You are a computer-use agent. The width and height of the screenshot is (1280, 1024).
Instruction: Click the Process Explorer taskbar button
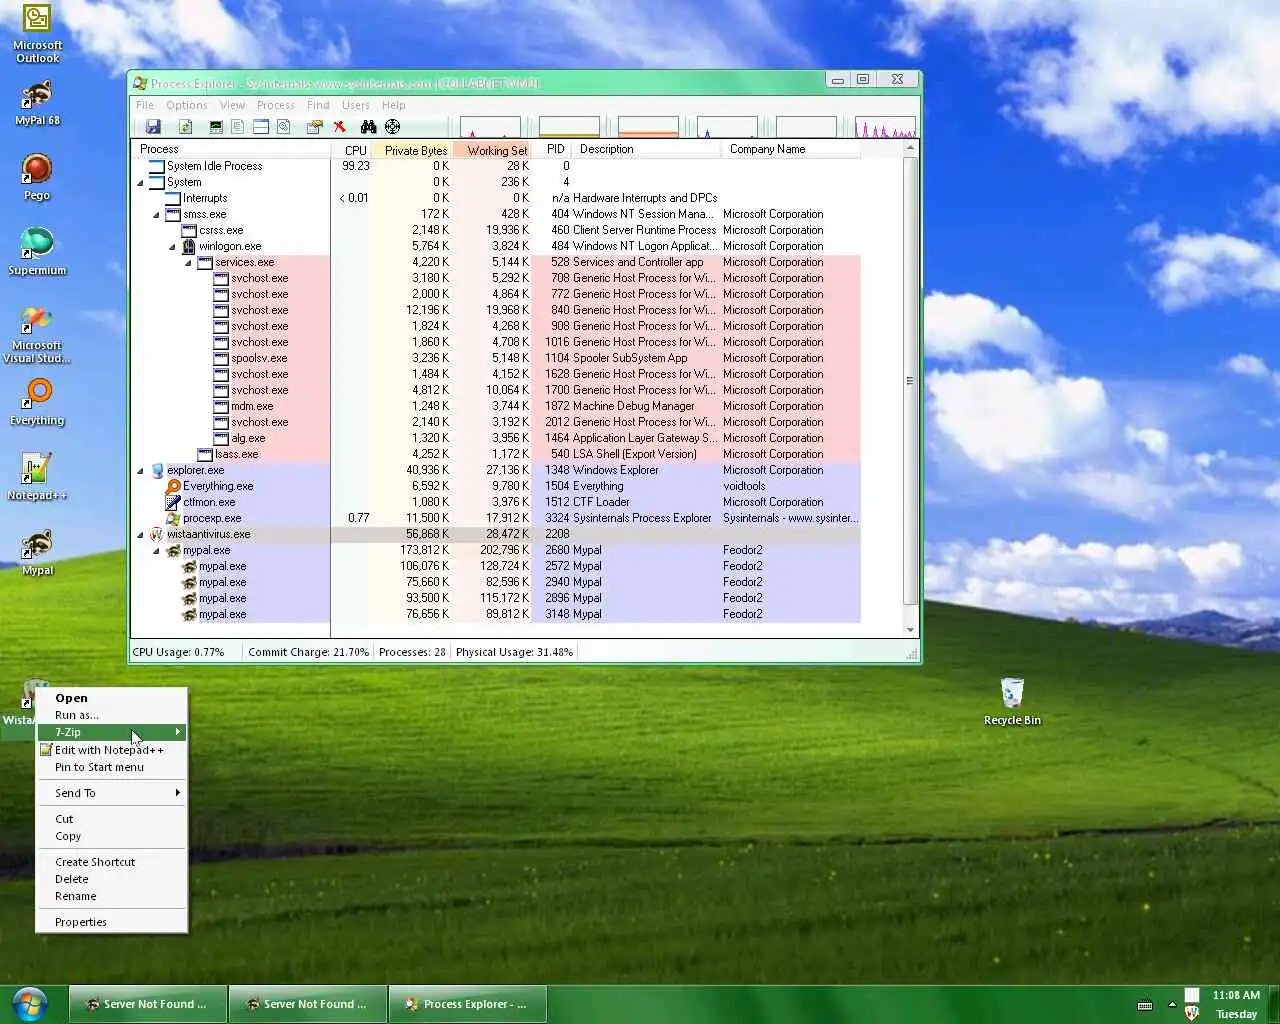click(x=467, y=1004)
